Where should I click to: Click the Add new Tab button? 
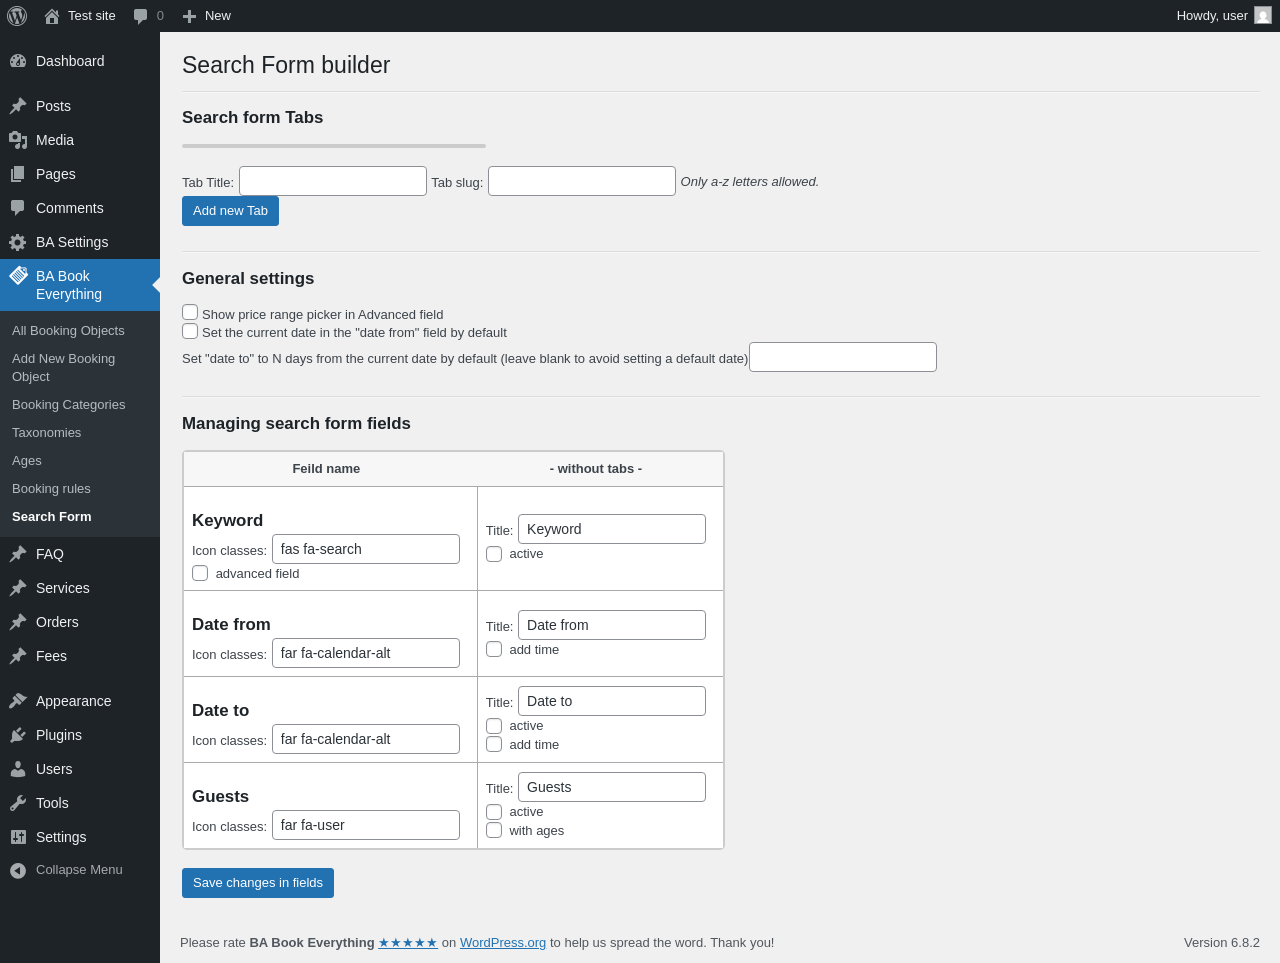[230, 211]
